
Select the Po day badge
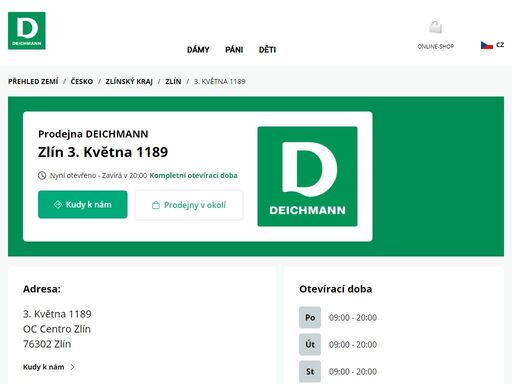(310, 317)
